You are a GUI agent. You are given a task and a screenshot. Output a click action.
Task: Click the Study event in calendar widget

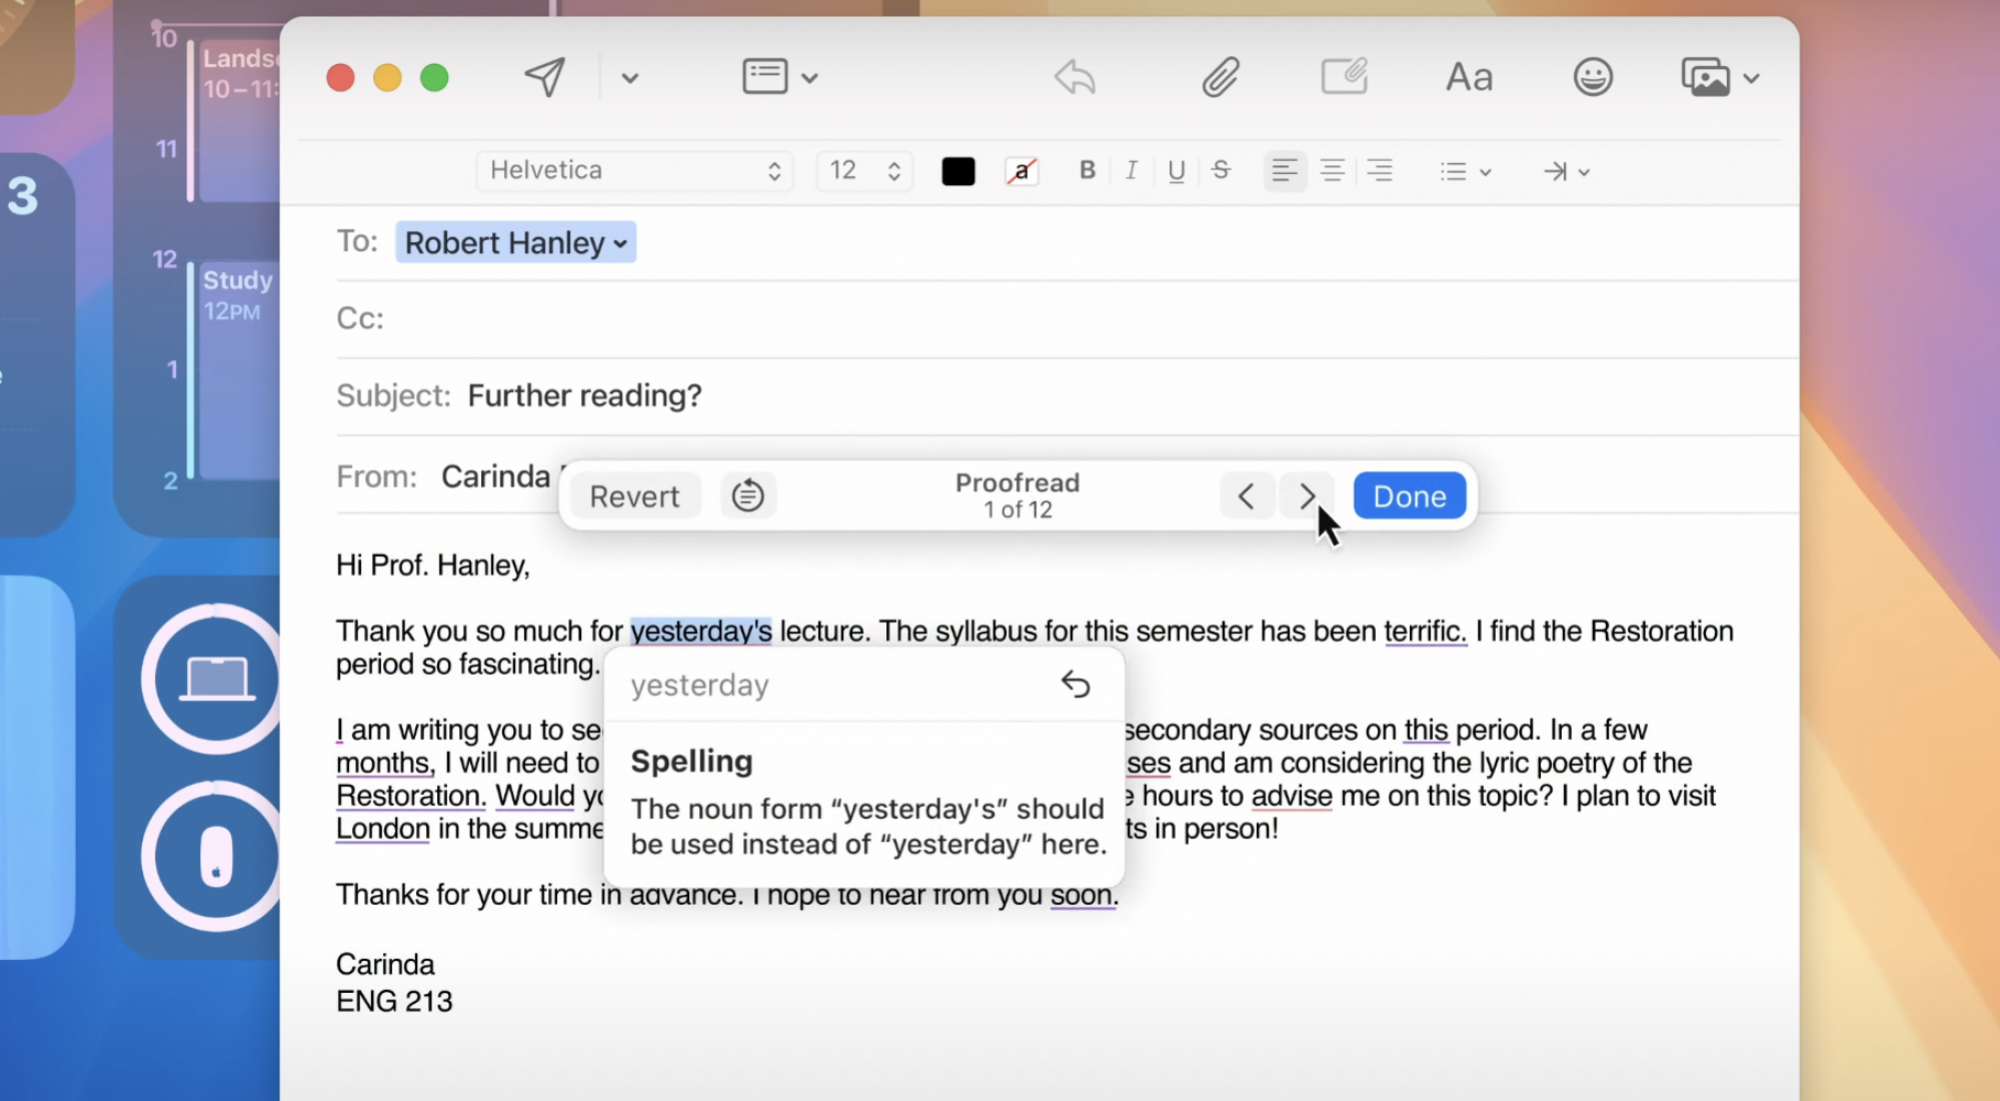pyautogui.click(x=238, y=370)
